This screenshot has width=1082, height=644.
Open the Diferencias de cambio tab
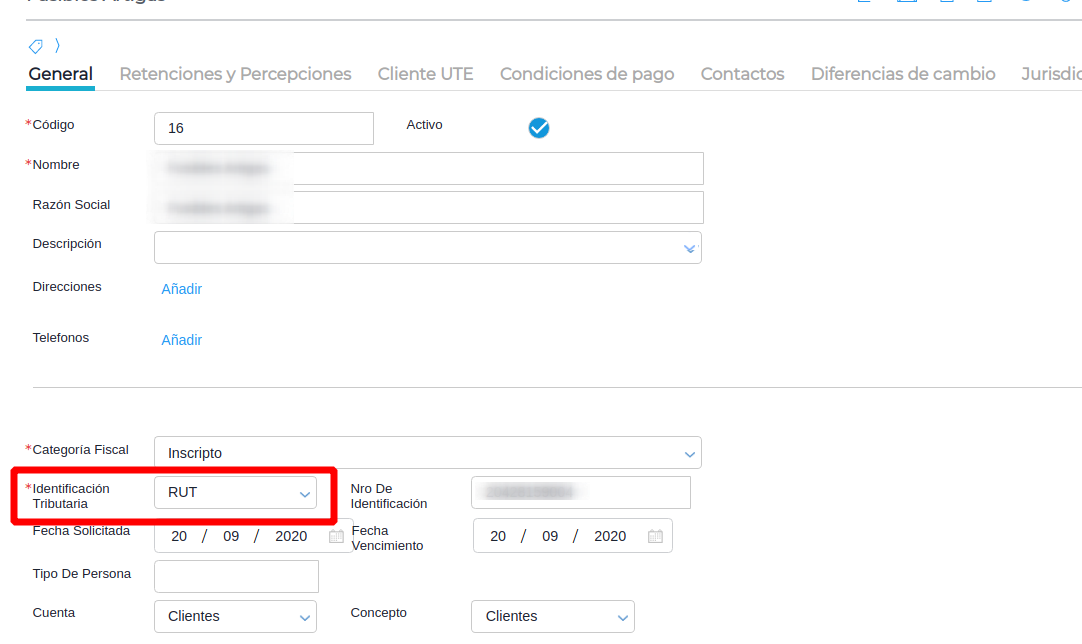(x=903, y=74)
